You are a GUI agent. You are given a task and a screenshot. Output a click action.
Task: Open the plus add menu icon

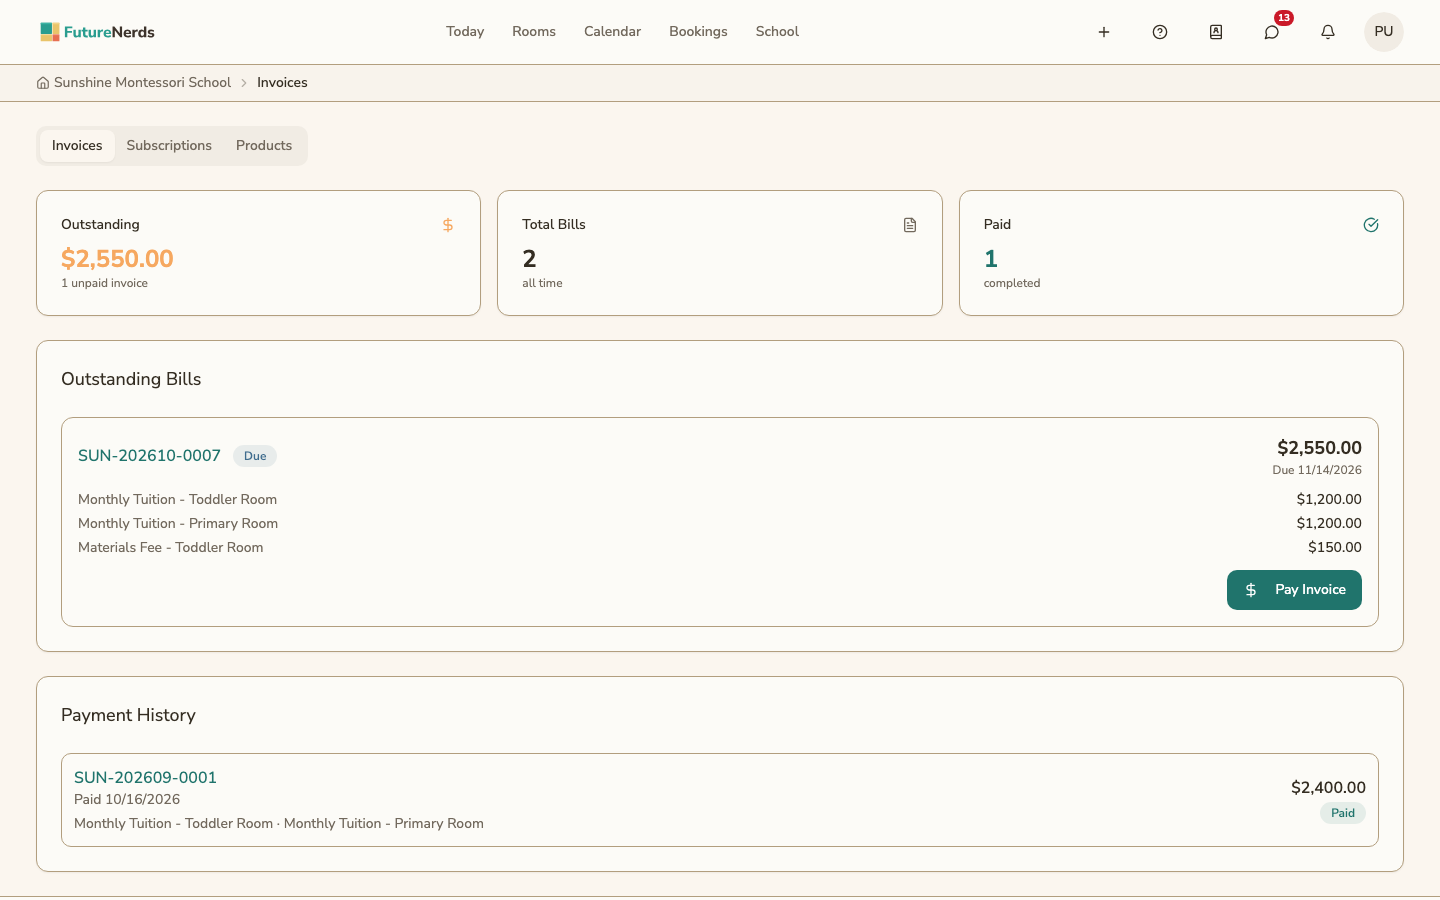click(x=1104, y=32)
